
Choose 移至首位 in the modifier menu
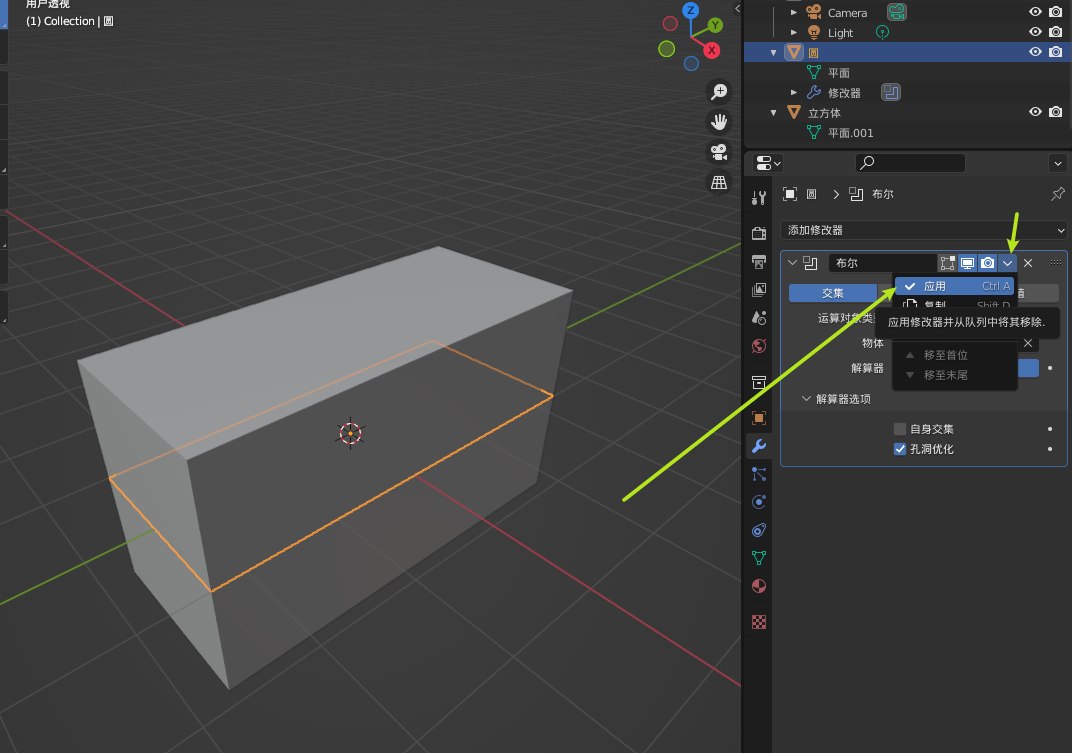[x=956, y=355]
